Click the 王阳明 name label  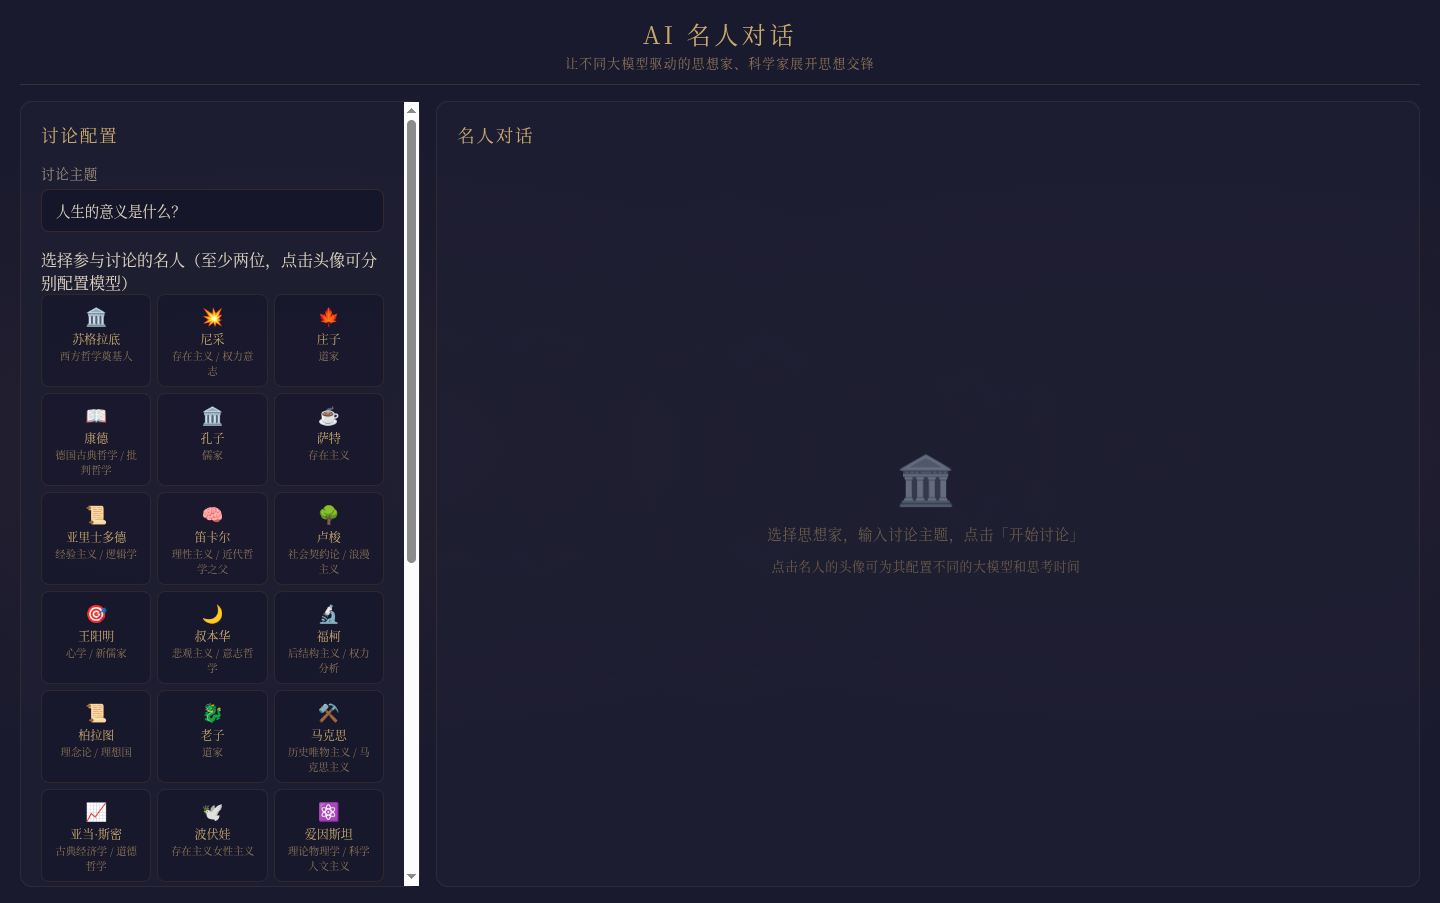pos(96,637)
